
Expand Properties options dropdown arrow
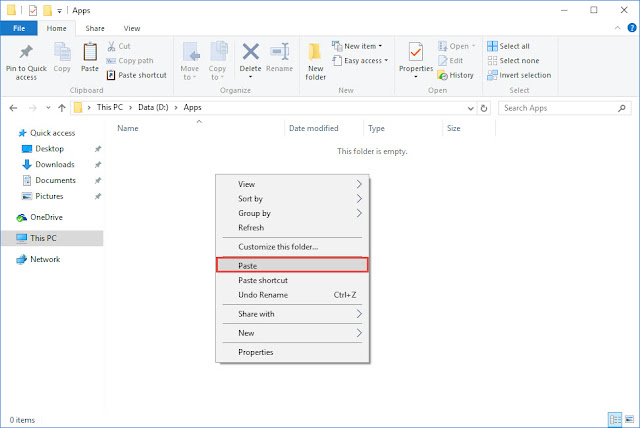[416, 77]
